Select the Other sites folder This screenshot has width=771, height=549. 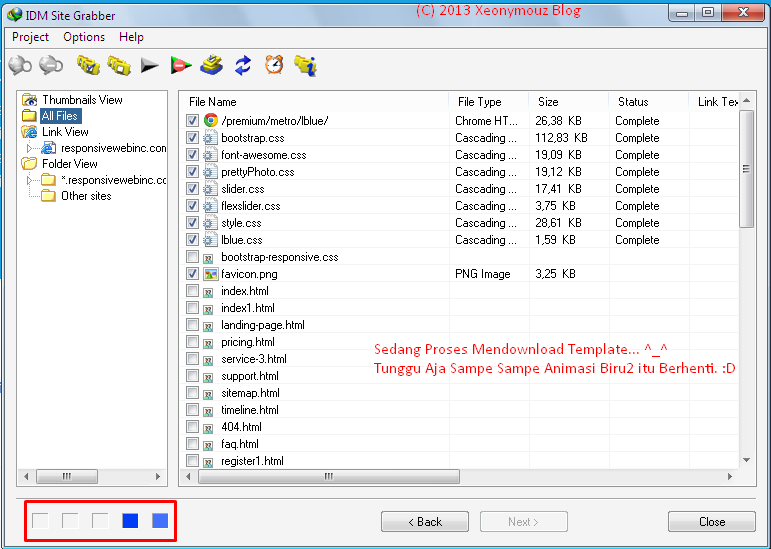coord(86,196)
